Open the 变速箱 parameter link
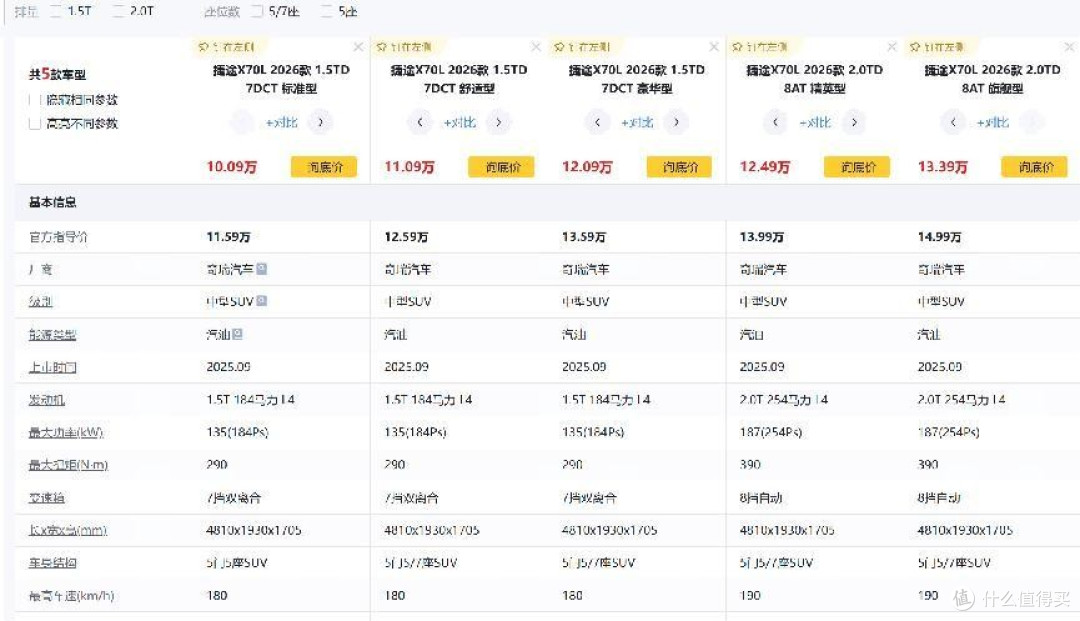The width and height of the screenshot is (1080, 621). (x=46, y=498)
